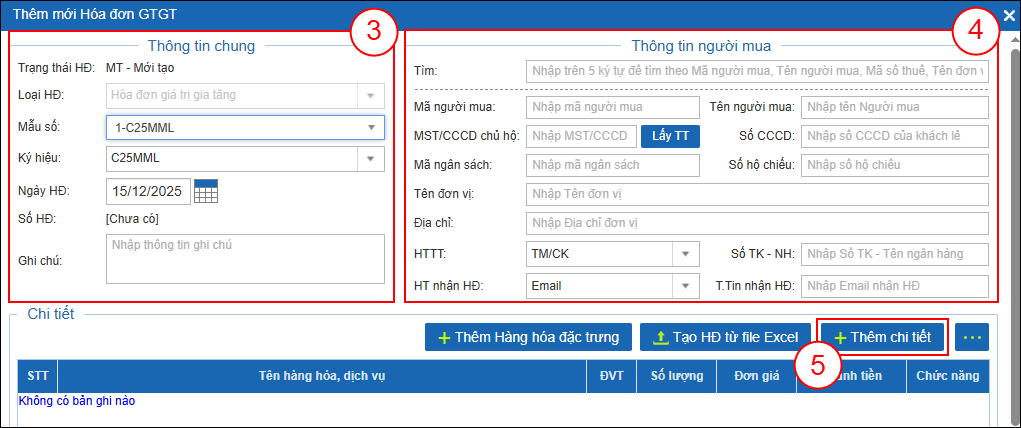Click Thêm Hàng hóa đặc trưng button
The width and height of the screenshot is (1021, 428).
[528, 337]
